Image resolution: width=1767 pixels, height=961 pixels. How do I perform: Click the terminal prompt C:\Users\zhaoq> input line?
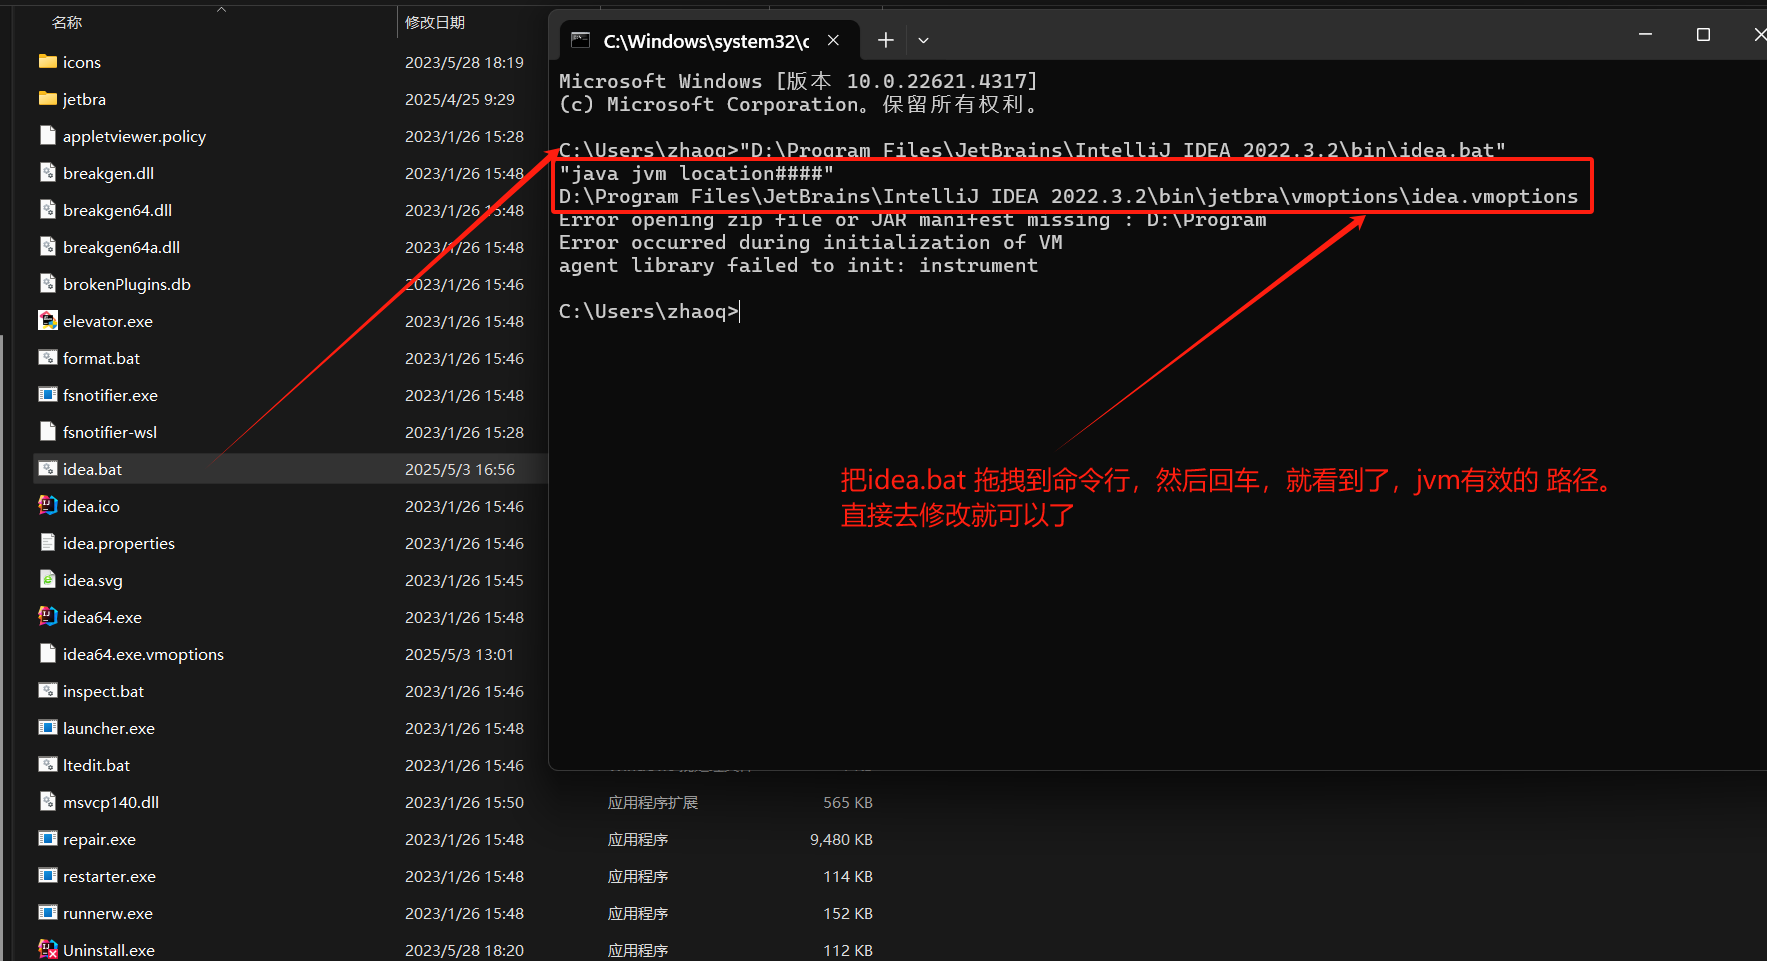[649, 311]
